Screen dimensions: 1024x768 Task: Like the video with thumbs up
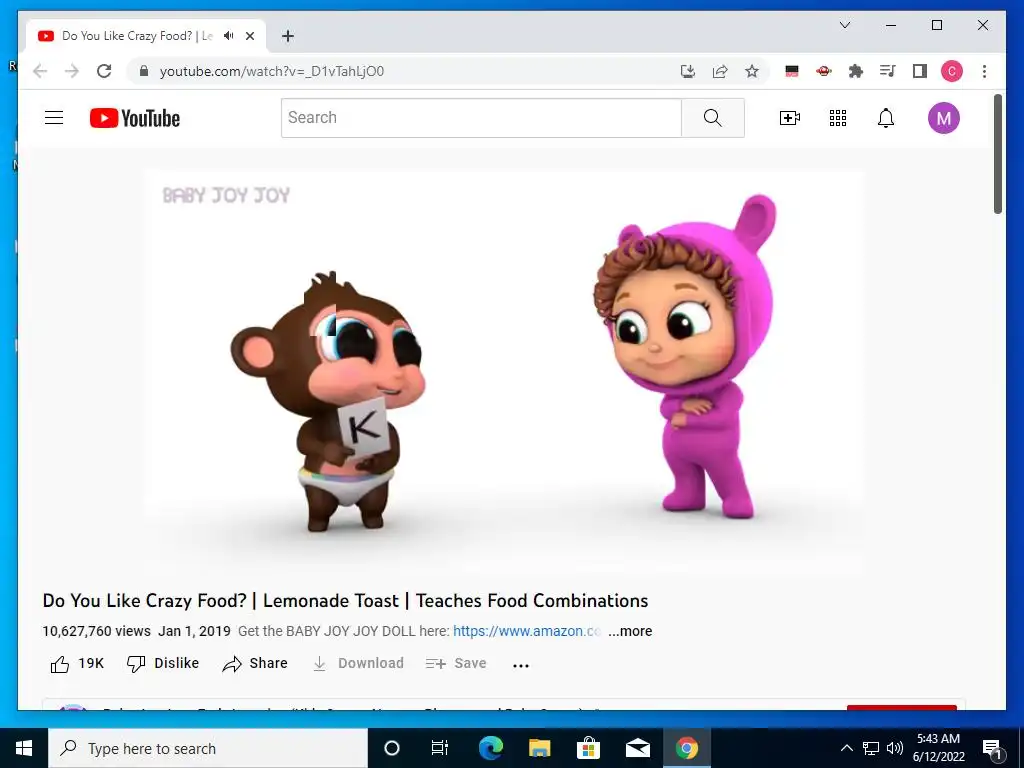coord(60,664)
